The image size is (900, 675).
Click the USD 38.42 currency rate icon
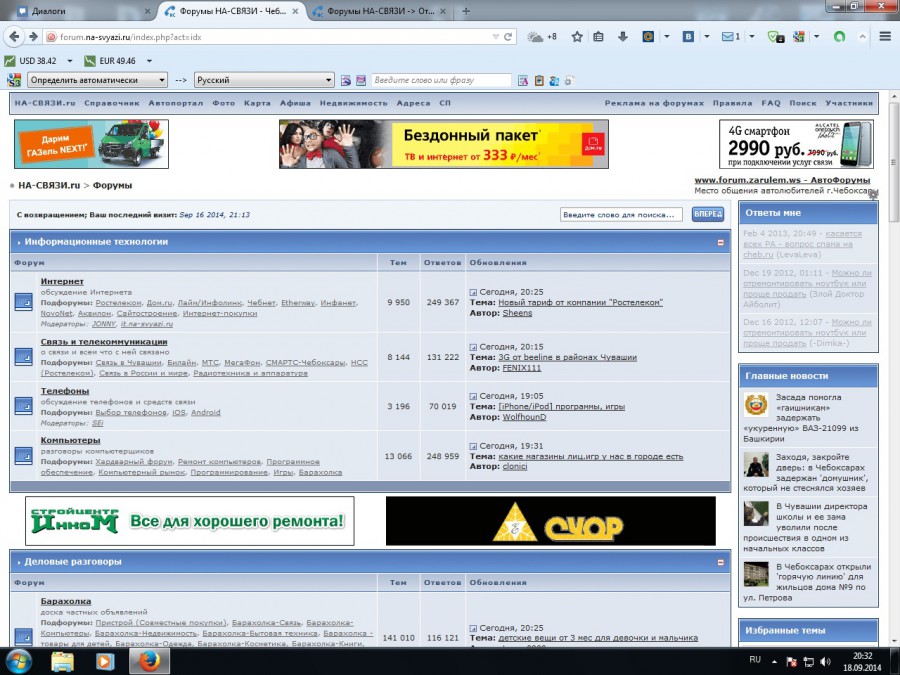click(x=10, y=61)
